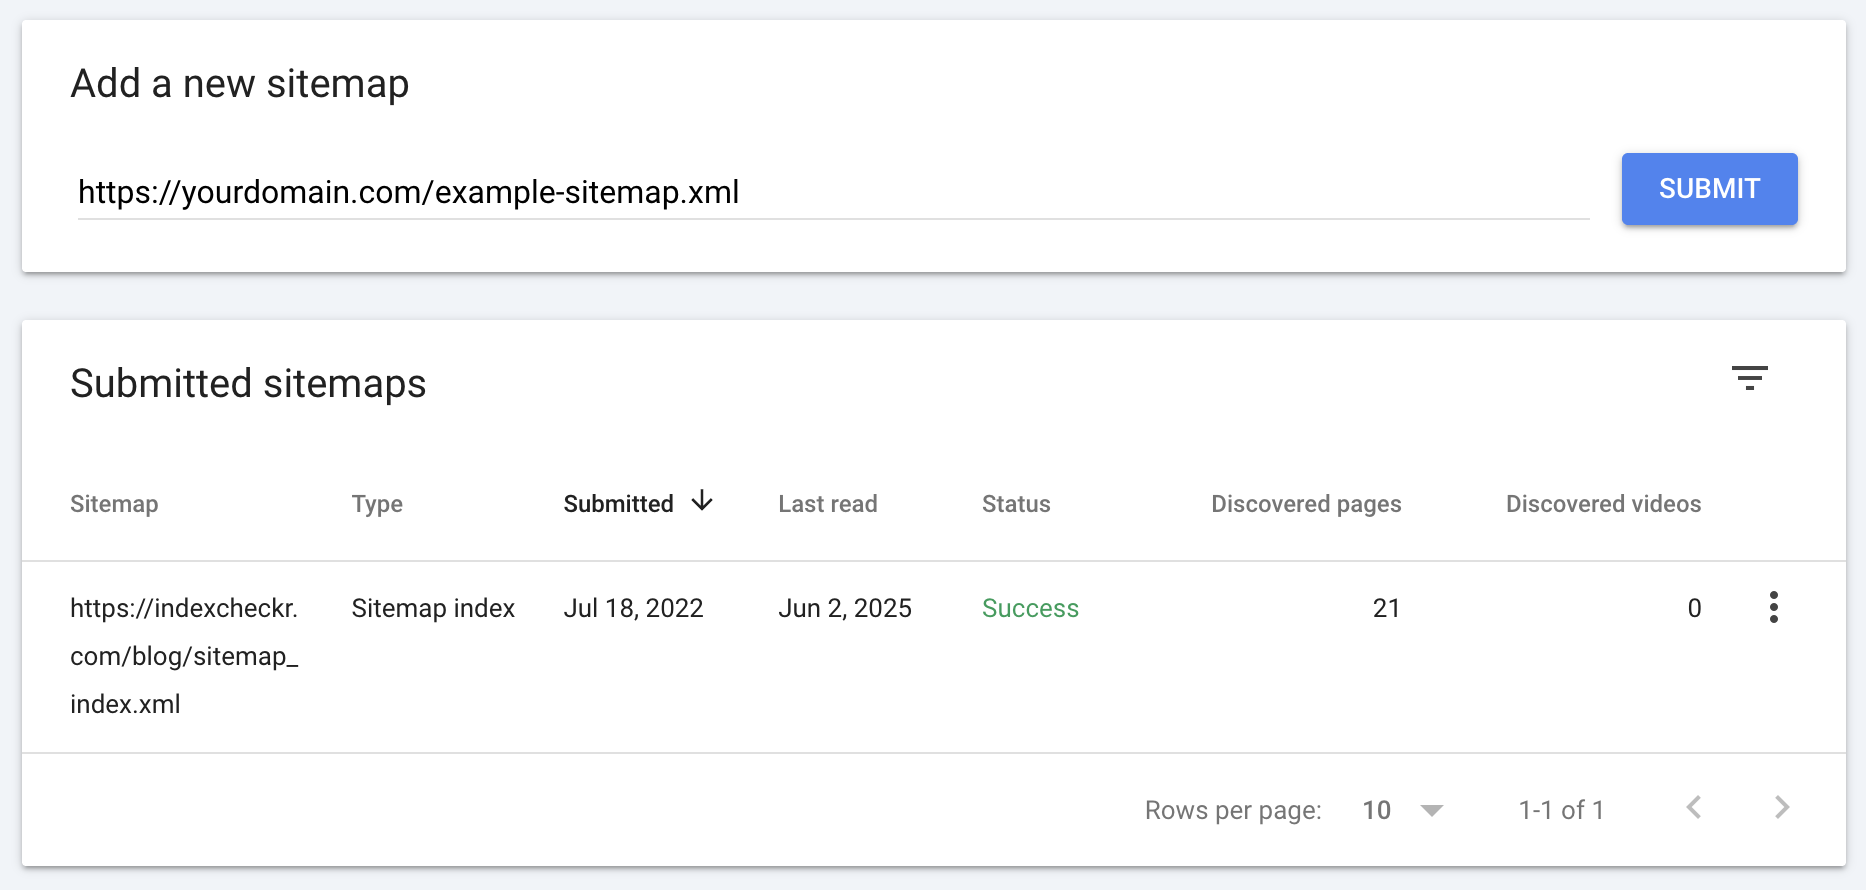Toggle the Submitted column sort arrow
1866x890 pixels.
pyautogui.click(x=702, y=501)
